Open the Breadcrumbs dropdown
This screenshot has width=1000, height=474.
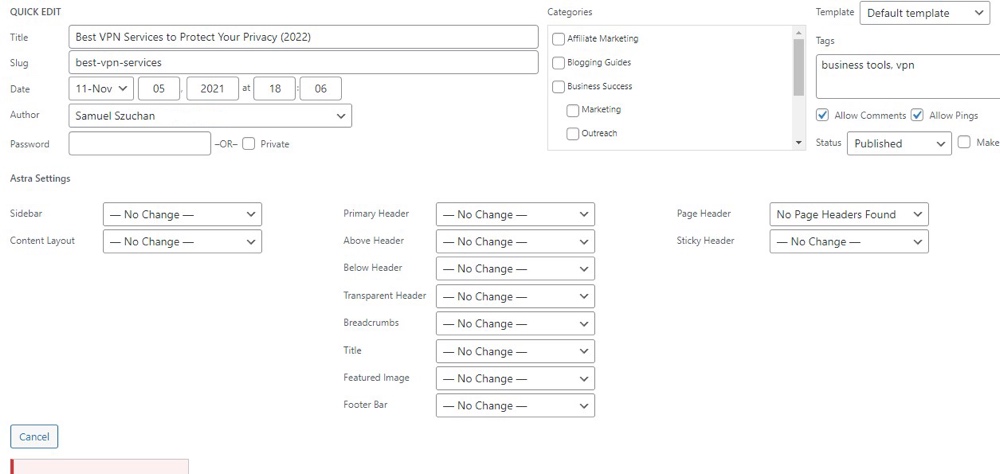coord(515,324)
